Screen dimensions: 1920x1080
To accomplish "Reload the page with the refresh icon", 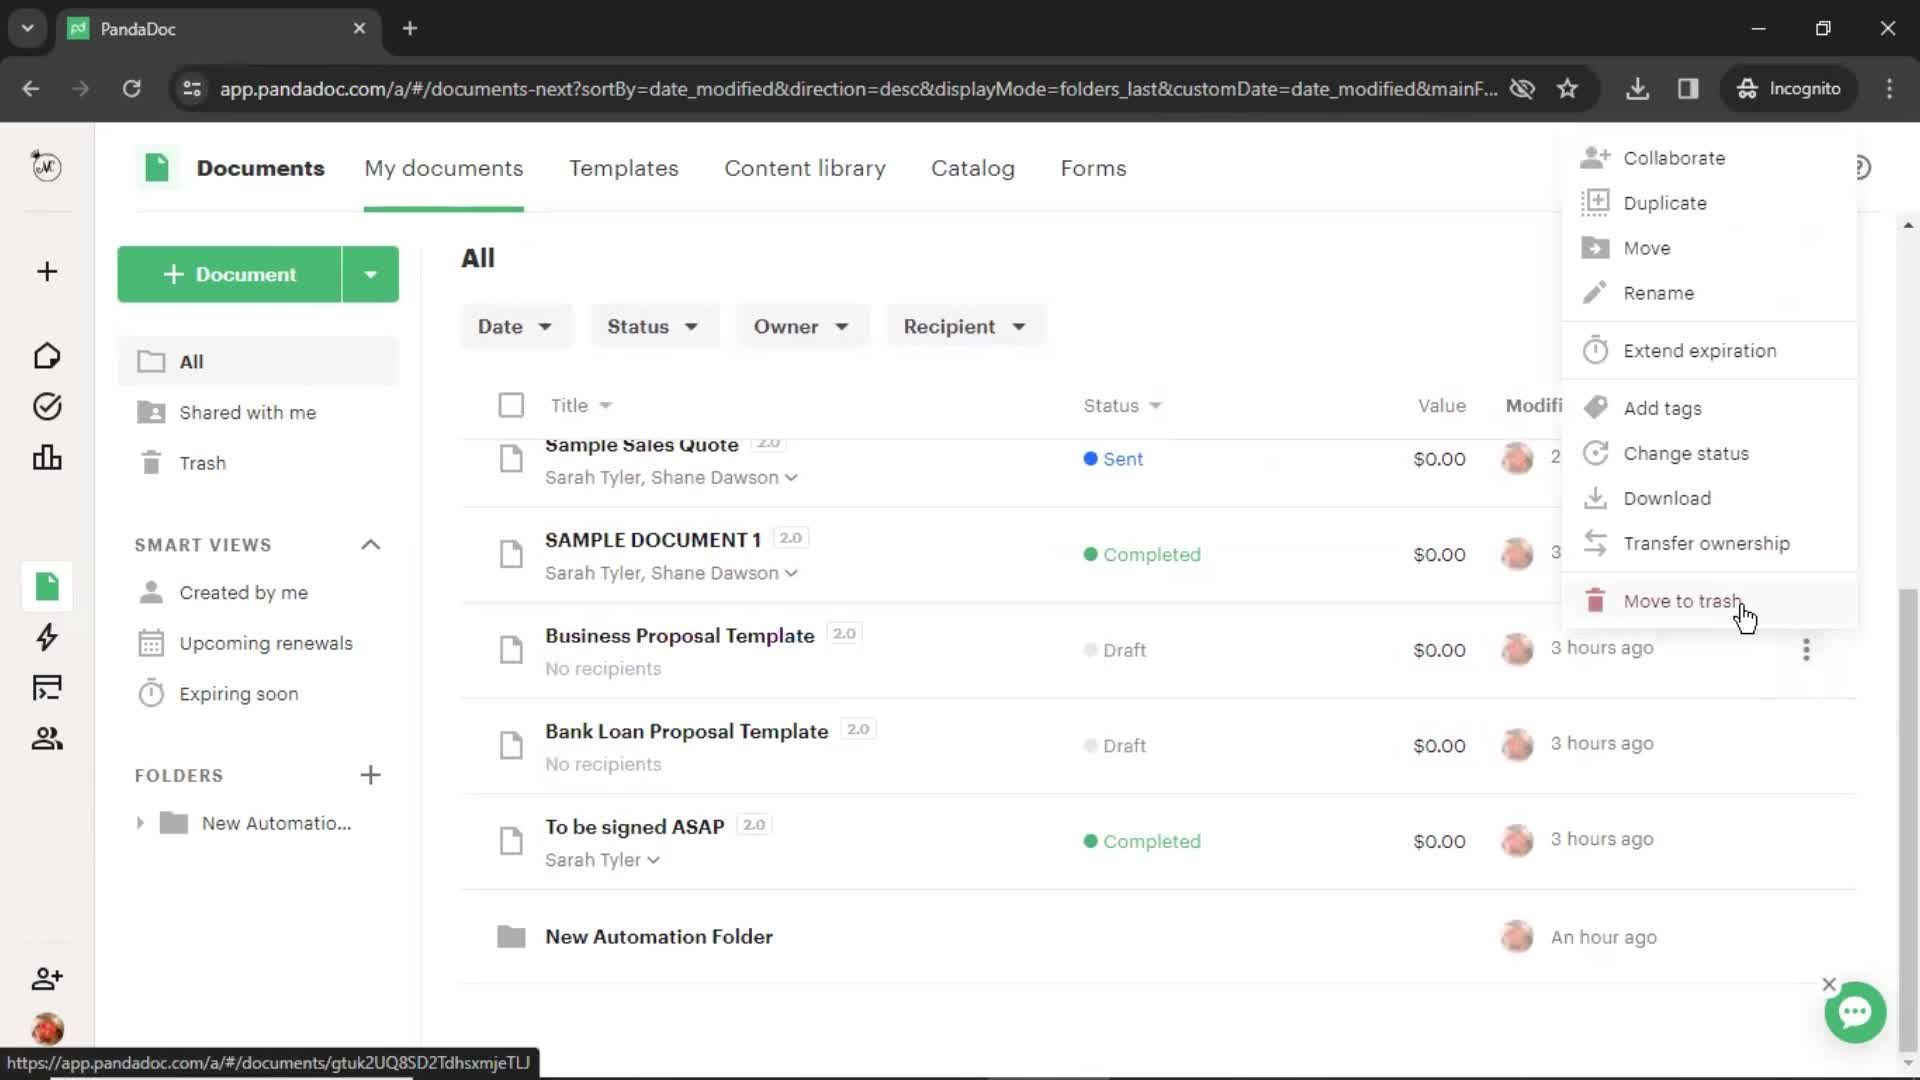I will tap(131, 88).
